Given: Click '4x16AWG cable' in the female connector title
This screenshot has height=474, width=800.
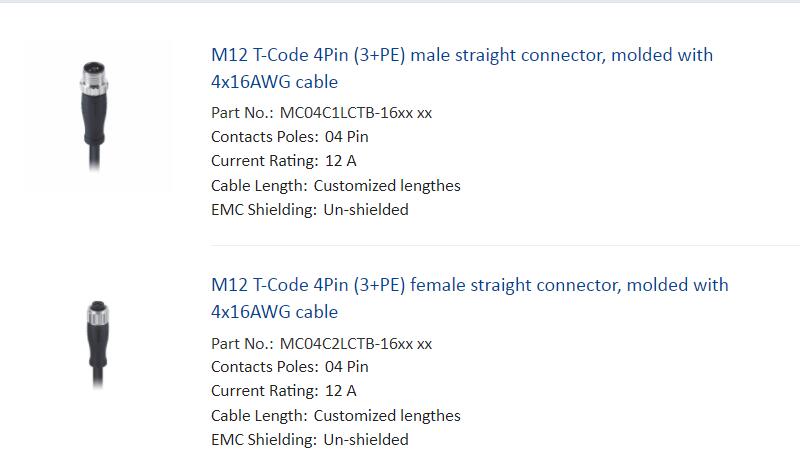Looking at the screenshot, I should click(274, 312).
